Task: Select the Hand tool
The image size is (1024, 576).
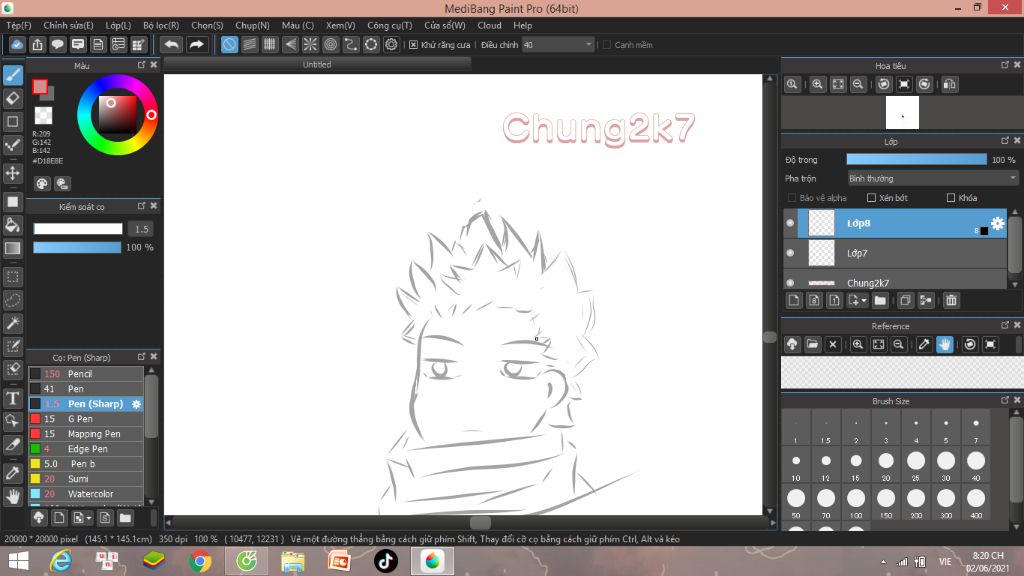Action: point(13,497)
